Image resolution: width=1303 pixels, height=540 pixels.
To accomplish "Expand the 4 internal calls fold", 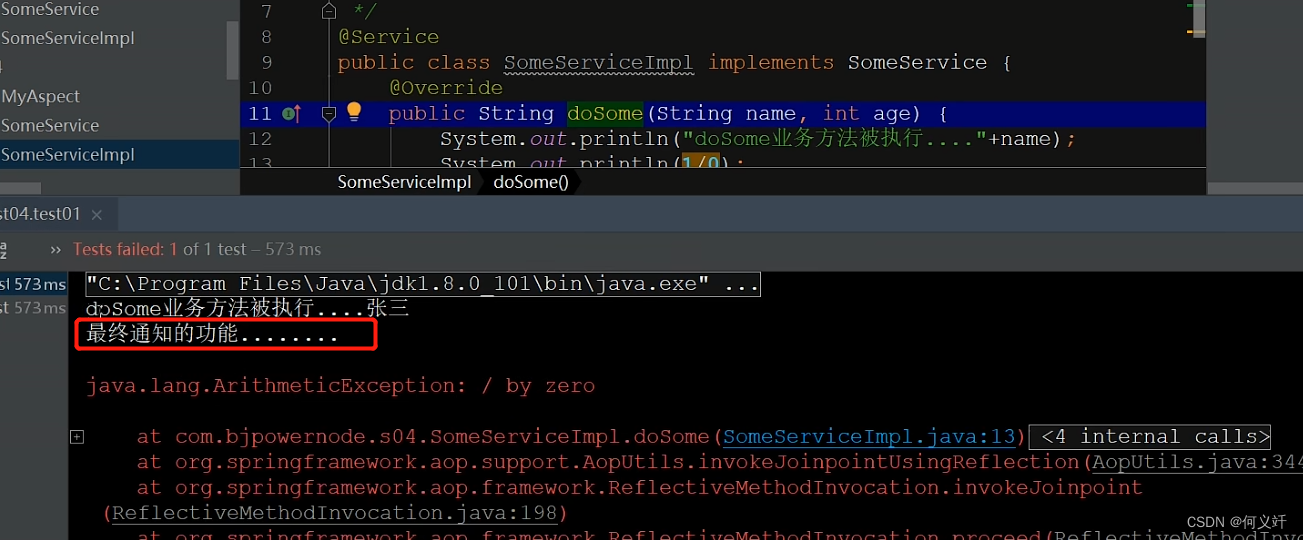I will coord(1155,437).
